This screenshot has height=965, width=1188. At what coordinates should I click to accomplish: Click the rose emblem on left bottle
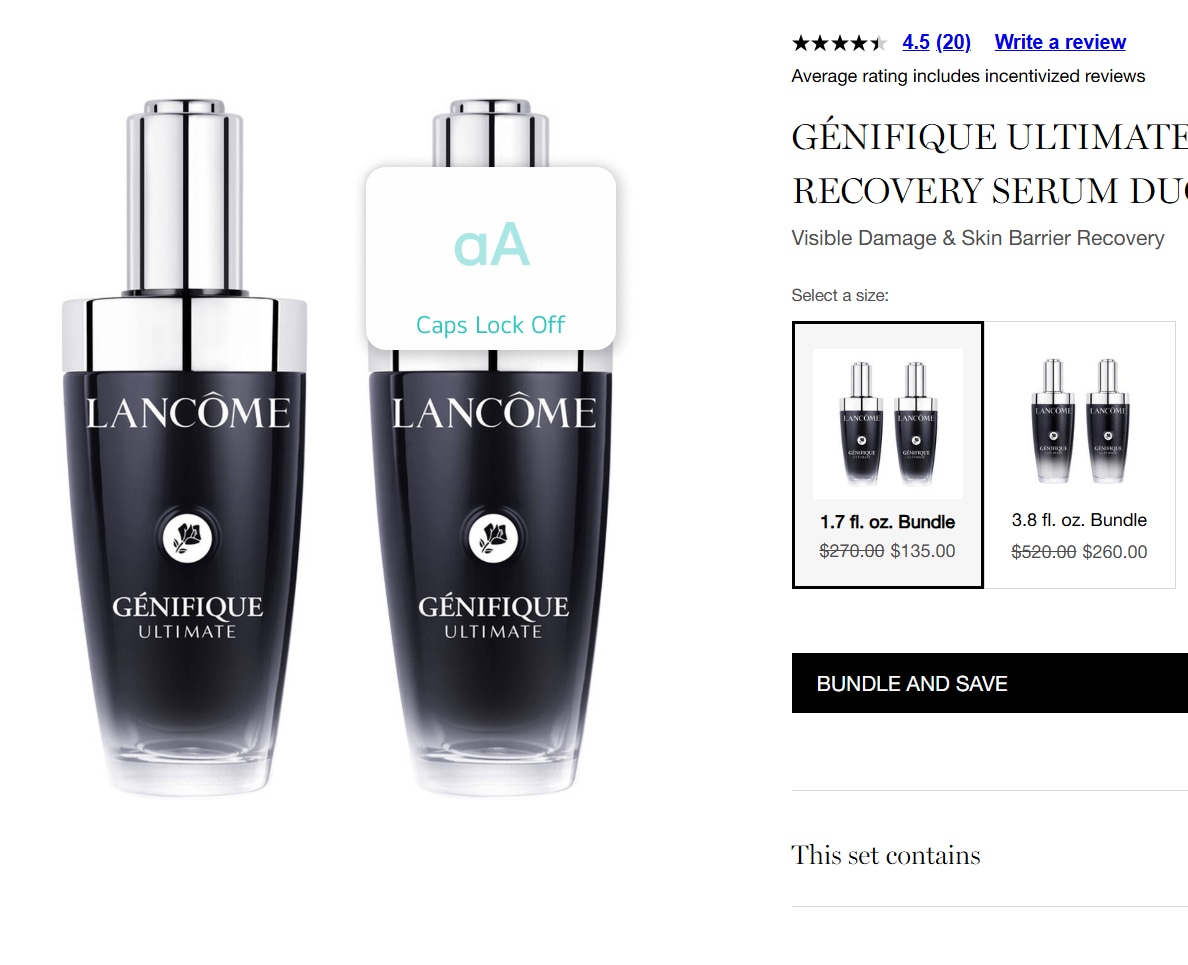[x=187, y=539]
